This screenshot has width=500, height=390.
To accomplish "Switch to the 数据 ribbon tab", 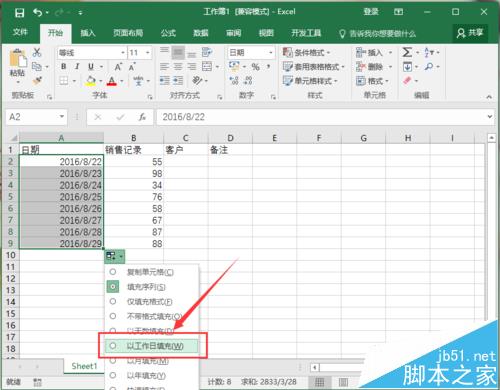I will (201, 33).
